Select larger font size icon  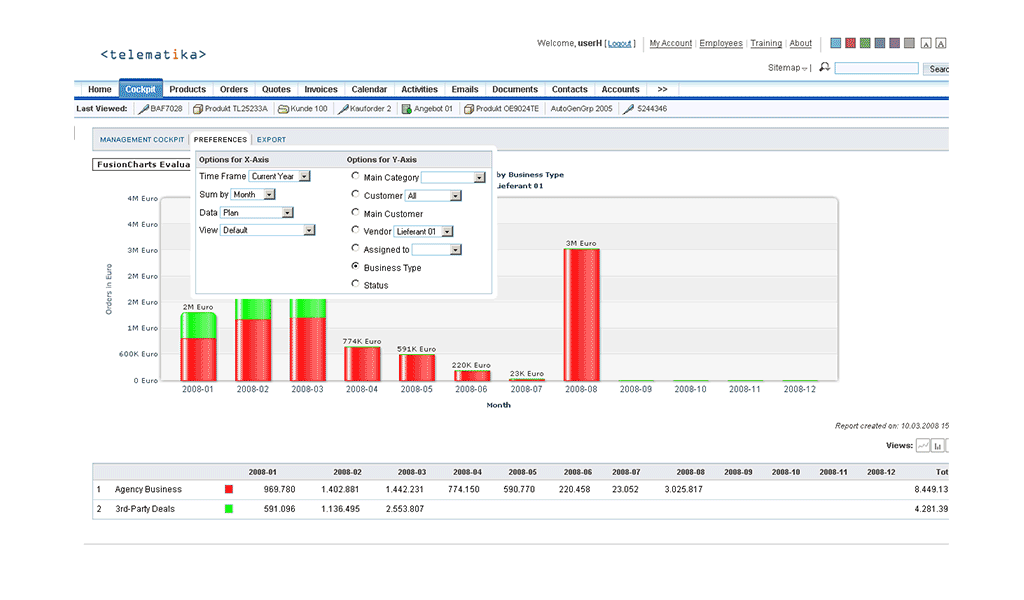pyautogui.click(x=941, y=44)
